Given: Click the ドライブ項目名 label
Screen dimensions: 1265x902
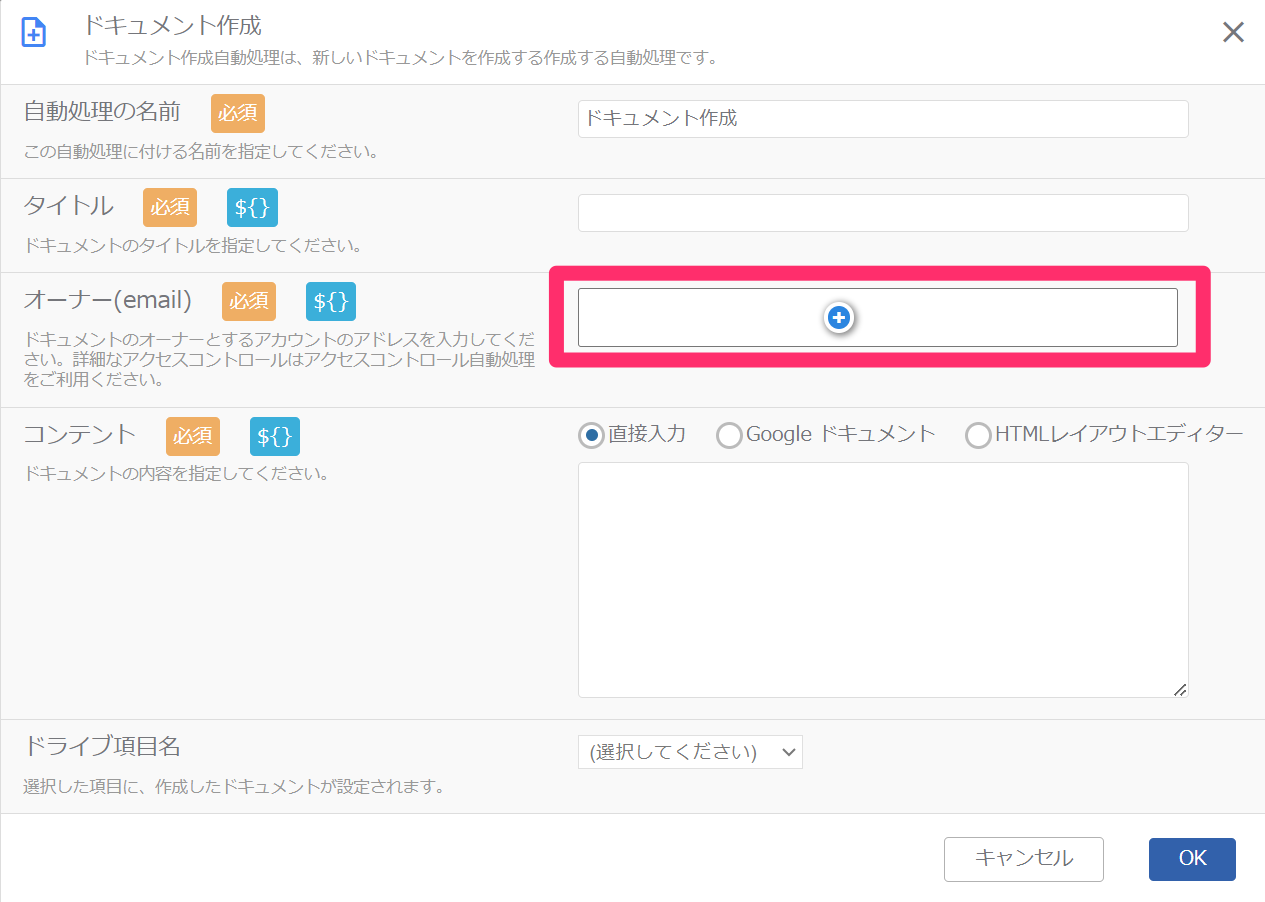Looking at the screenshot, I should coord(101,746).
